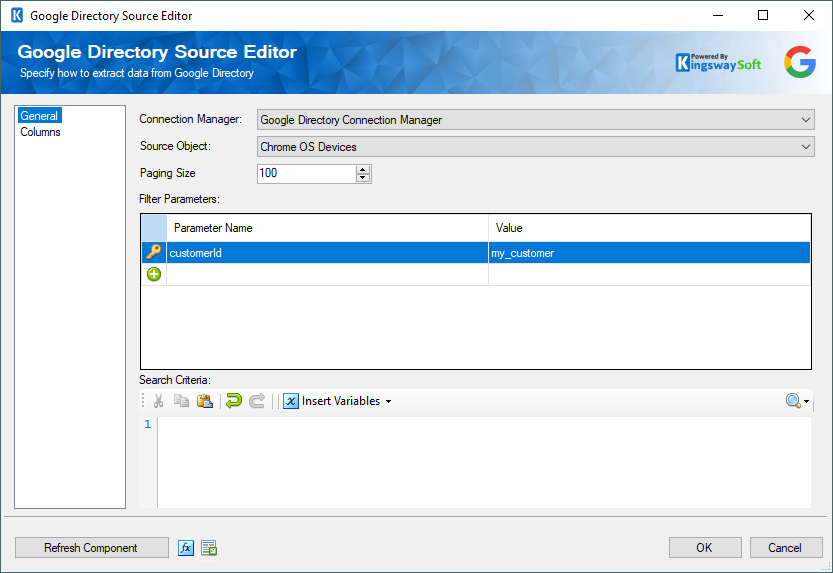Screen dimensions: 833x573
Task: Maximize the editor window
Action: [x=763, y=15]
